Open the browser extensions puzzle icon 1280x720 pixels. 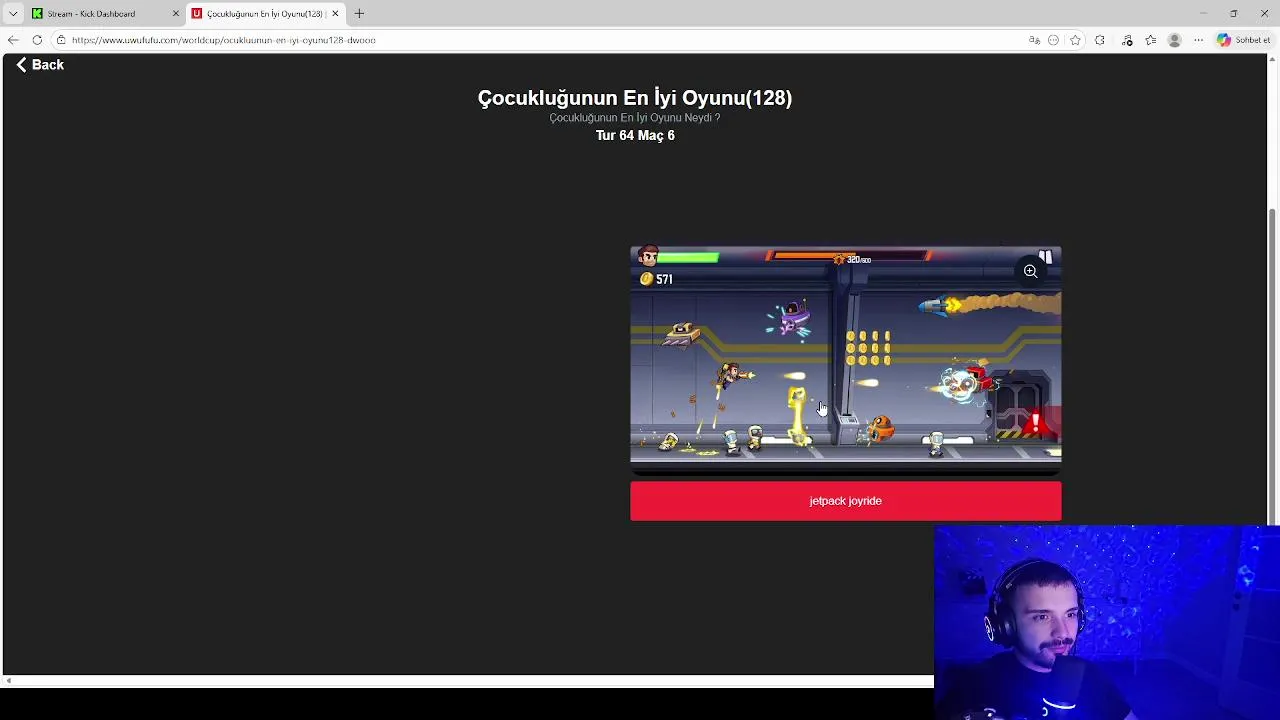1100,40
